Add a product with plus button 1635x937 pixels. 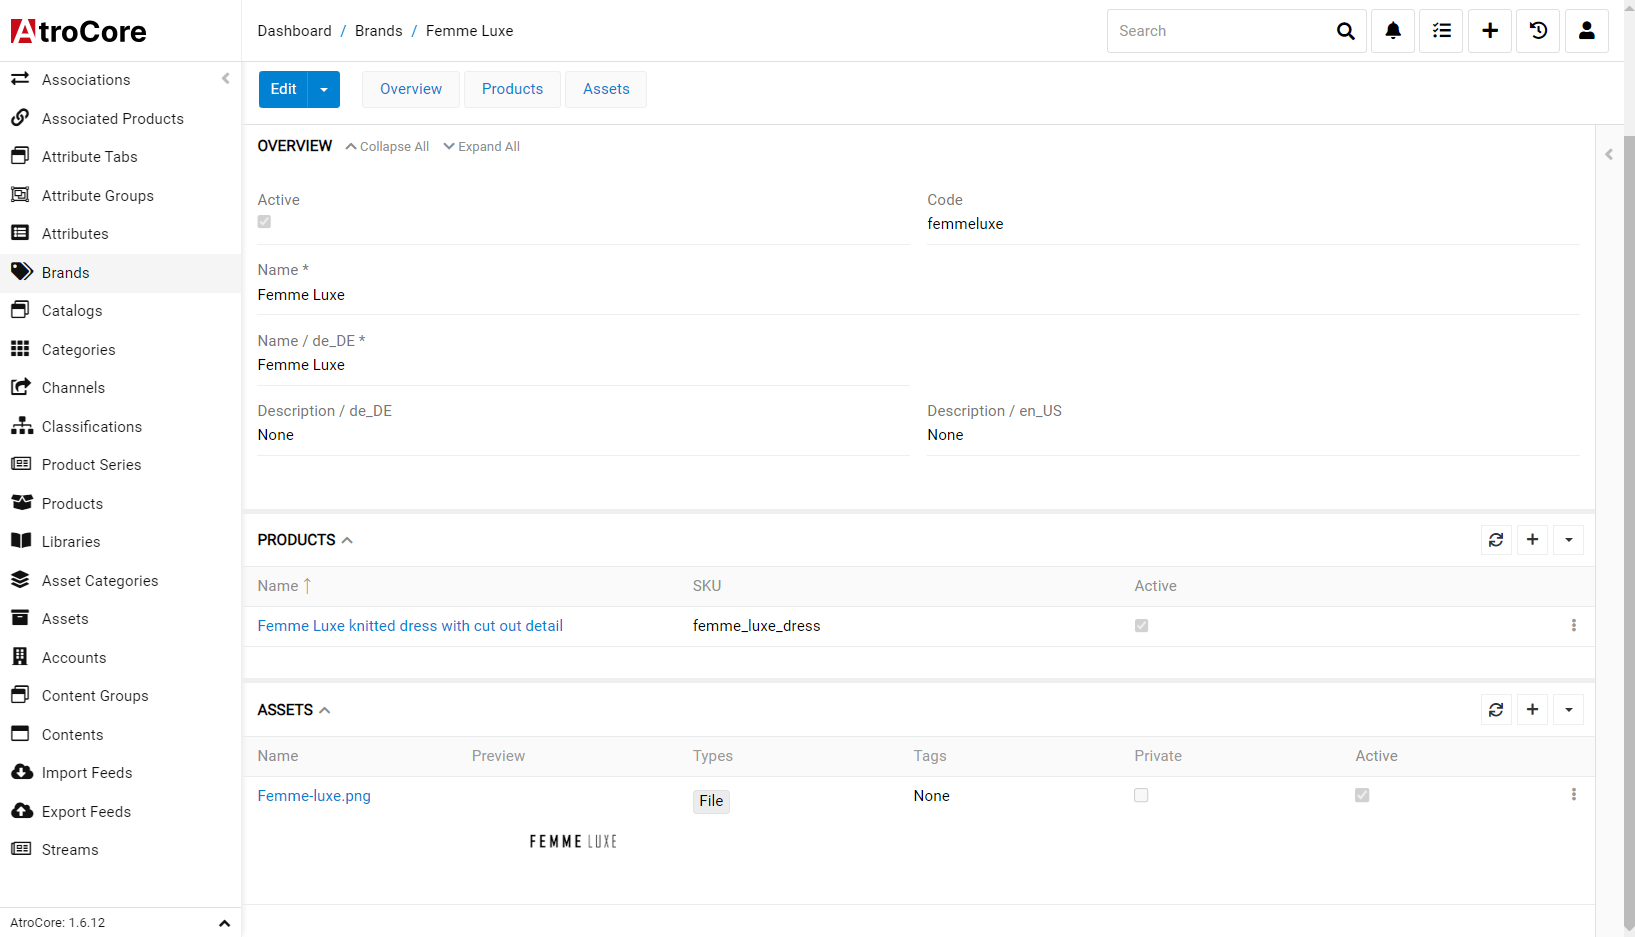pyautogui.click(x=1532, y=540)
